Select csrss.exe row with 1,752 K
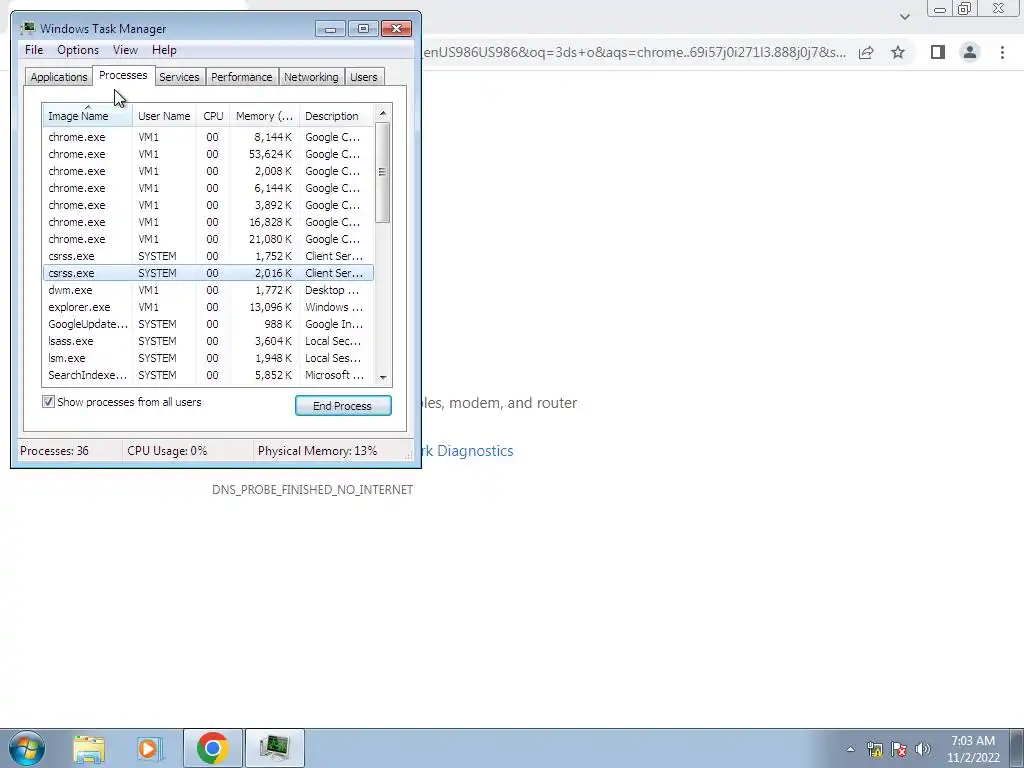 click(208, 256)
